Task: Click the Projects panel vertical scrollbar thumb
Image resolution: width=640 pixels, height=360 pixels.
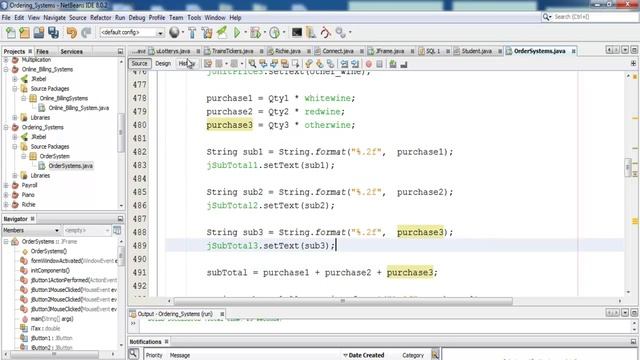Action: [121, 133]
